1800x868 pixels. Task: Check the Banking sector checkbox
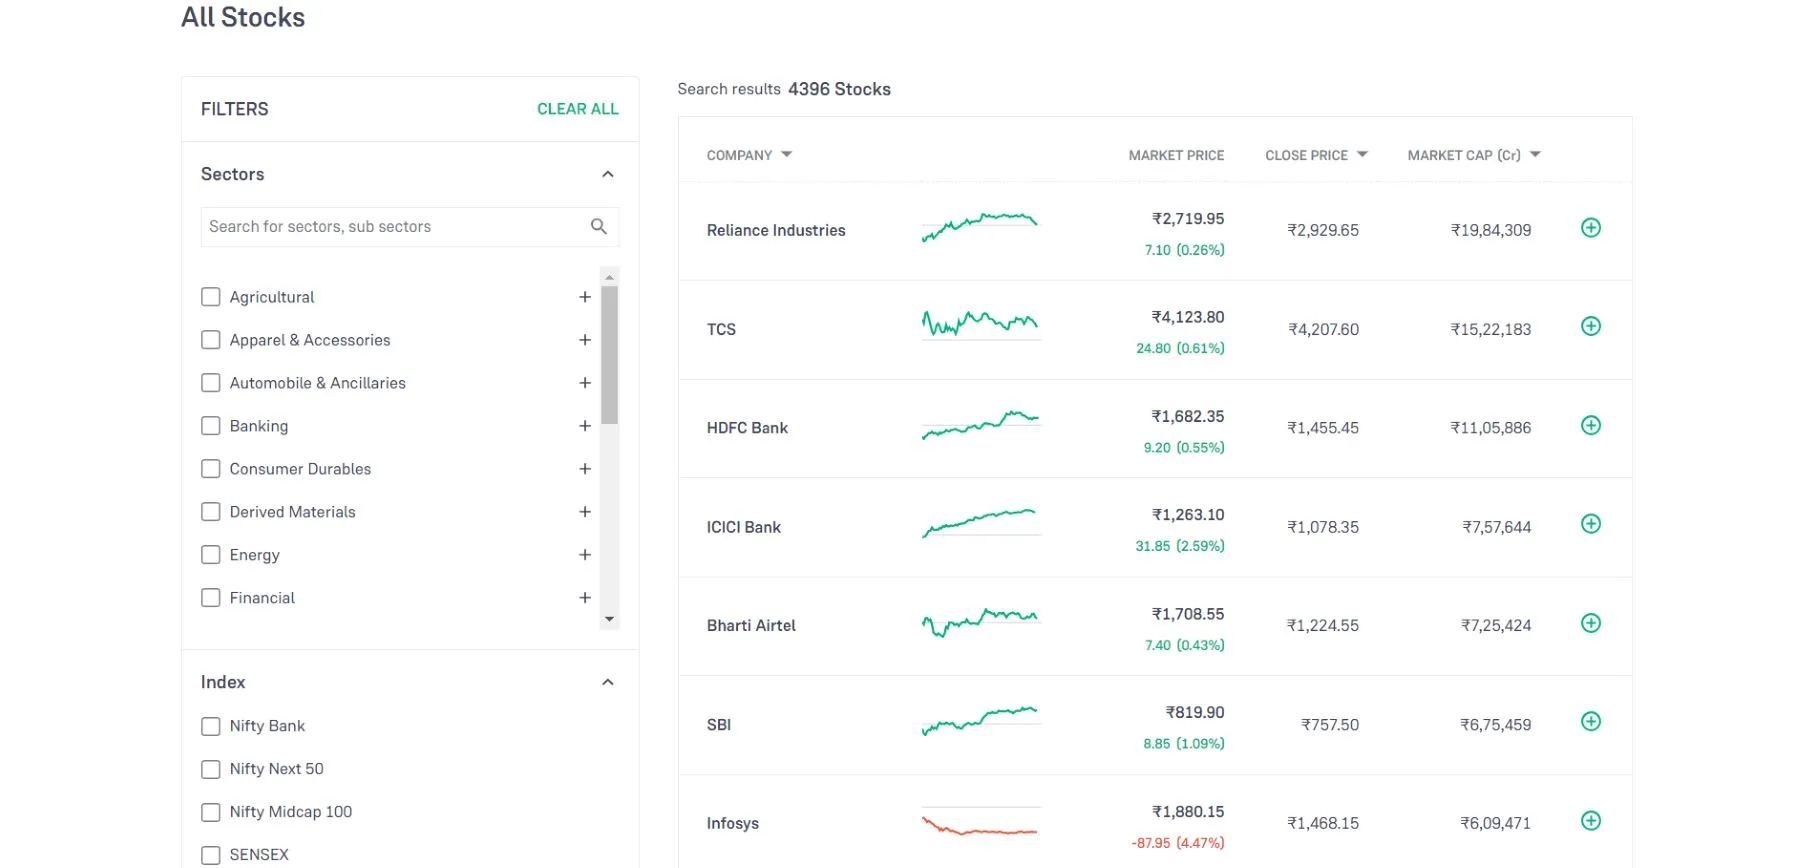point(210,426)
